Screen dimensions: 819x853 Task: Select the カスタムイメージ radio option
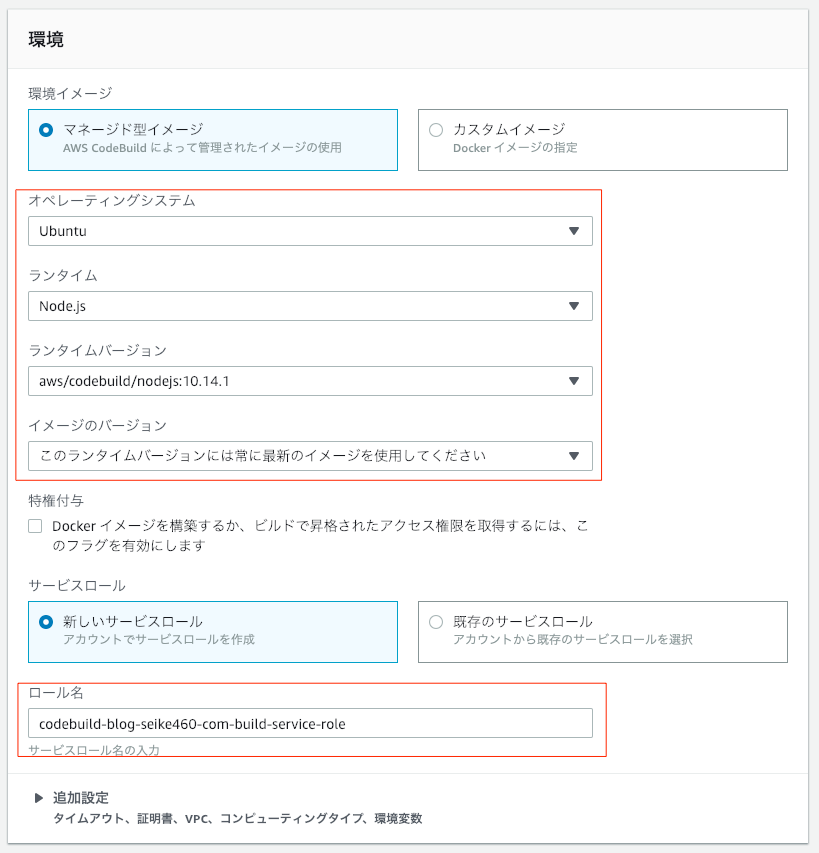436,131
